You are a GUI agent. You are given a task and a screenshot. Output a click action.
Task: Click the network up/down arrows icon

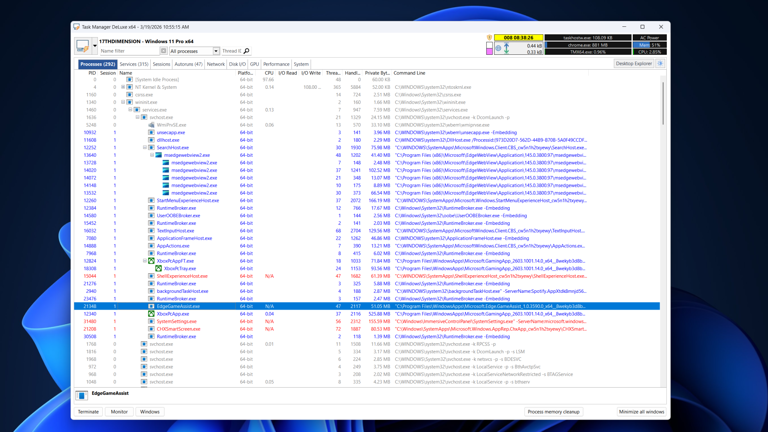coord(506,48)
